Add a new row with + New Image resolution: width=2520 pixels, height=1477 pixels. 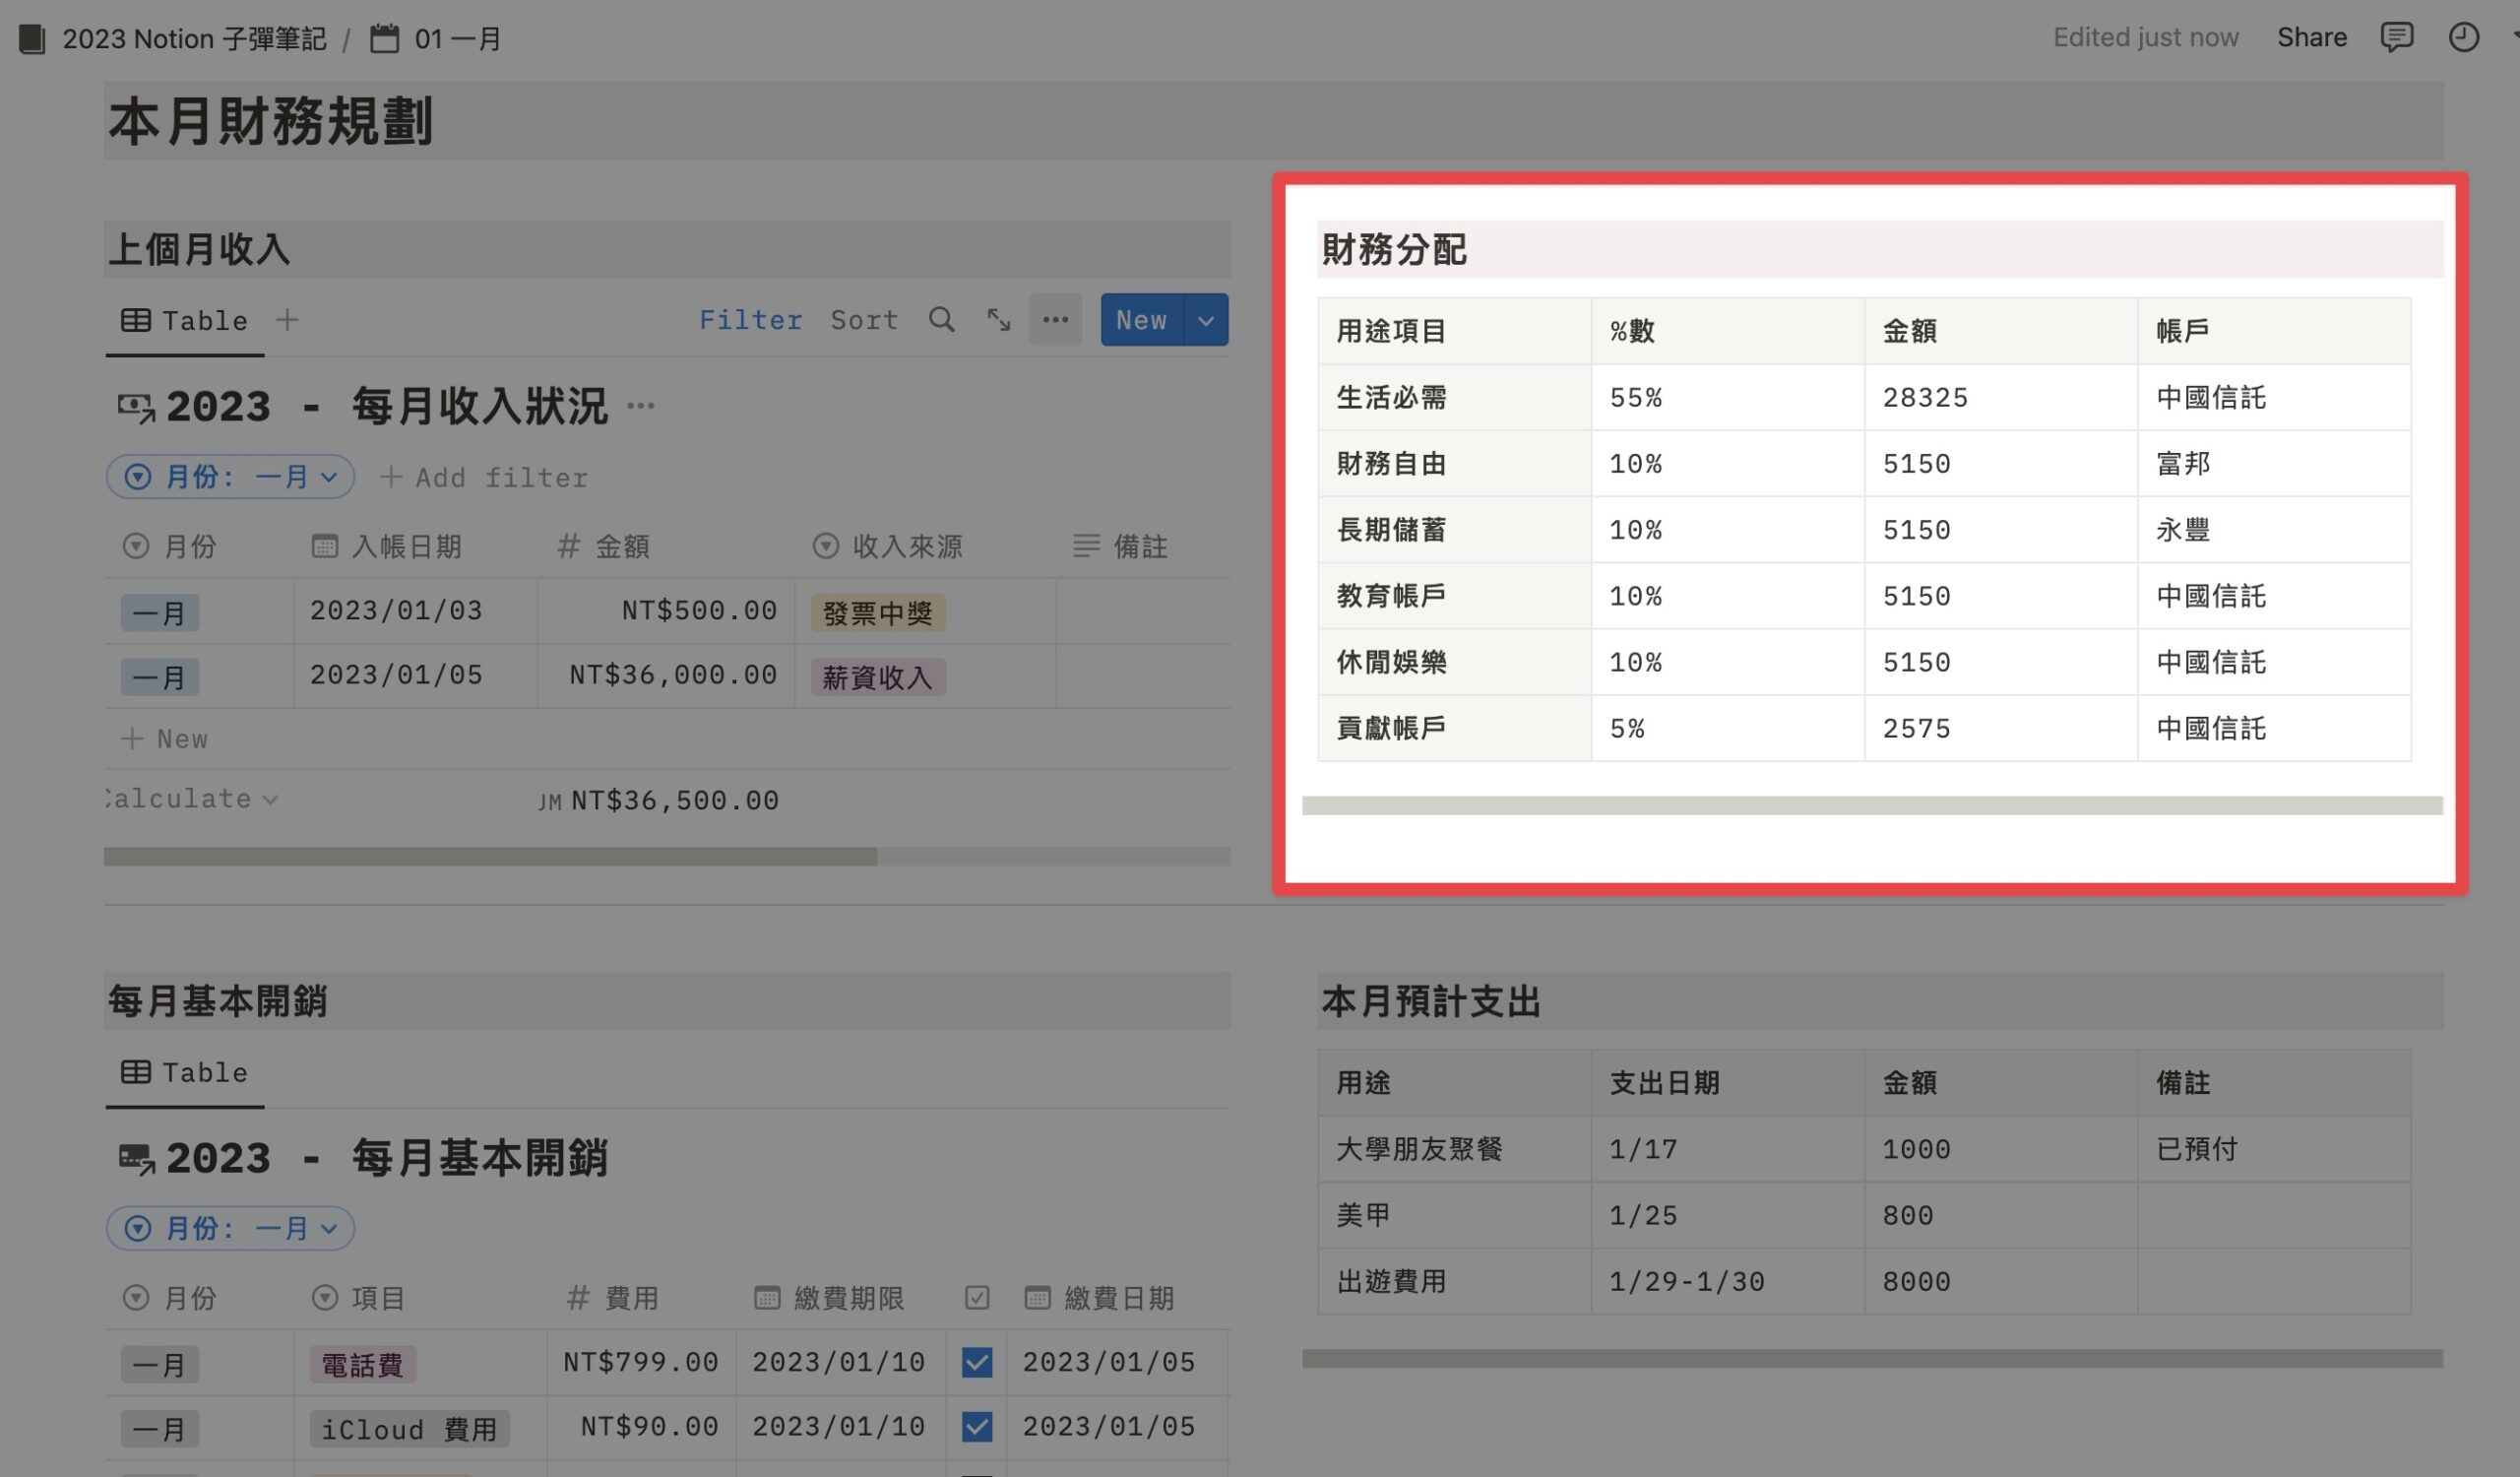[164, 739]
